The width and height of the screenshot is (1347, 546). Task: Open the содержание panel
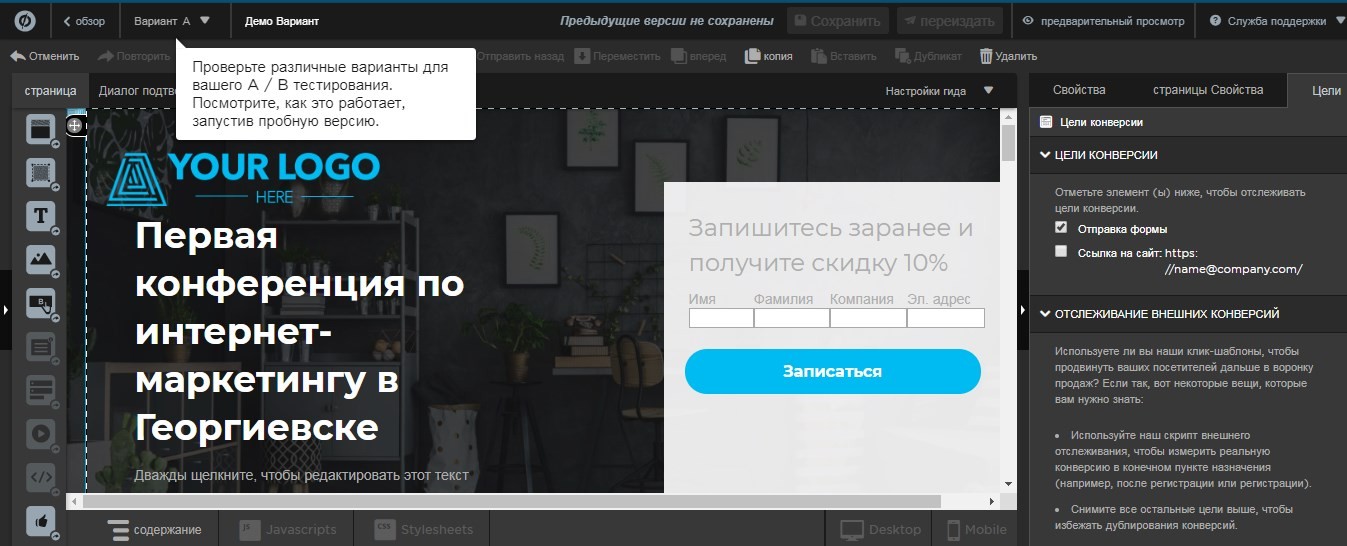[155, 529]
